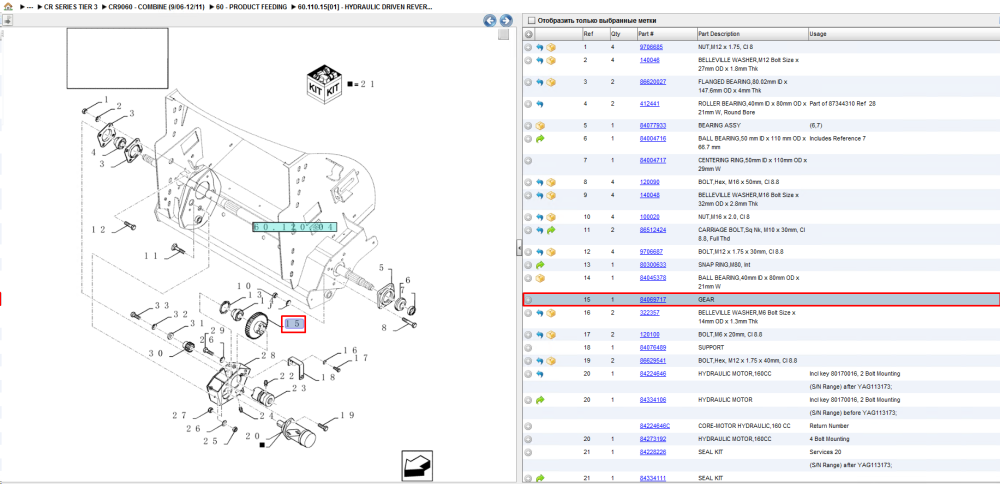Select callout 15 in the diagram
Screen dimensions: 1000x484
tap(293, 324)
